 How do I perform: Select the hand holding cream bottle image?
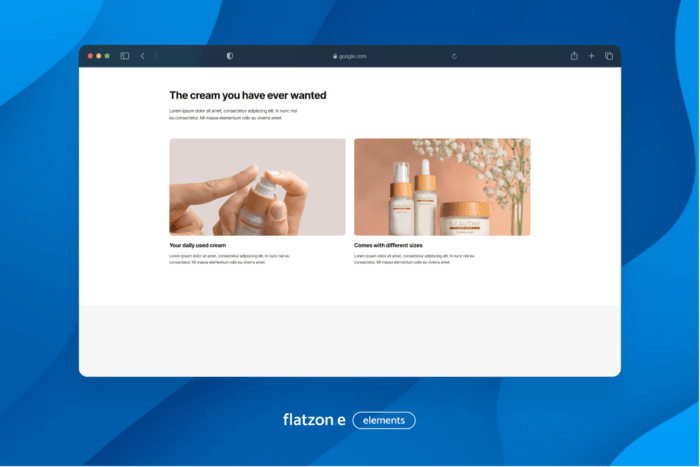257,187
